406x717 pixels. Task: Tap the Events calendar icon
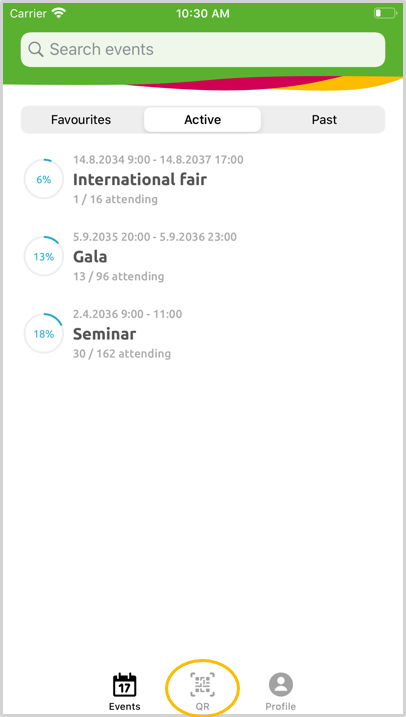125,685
